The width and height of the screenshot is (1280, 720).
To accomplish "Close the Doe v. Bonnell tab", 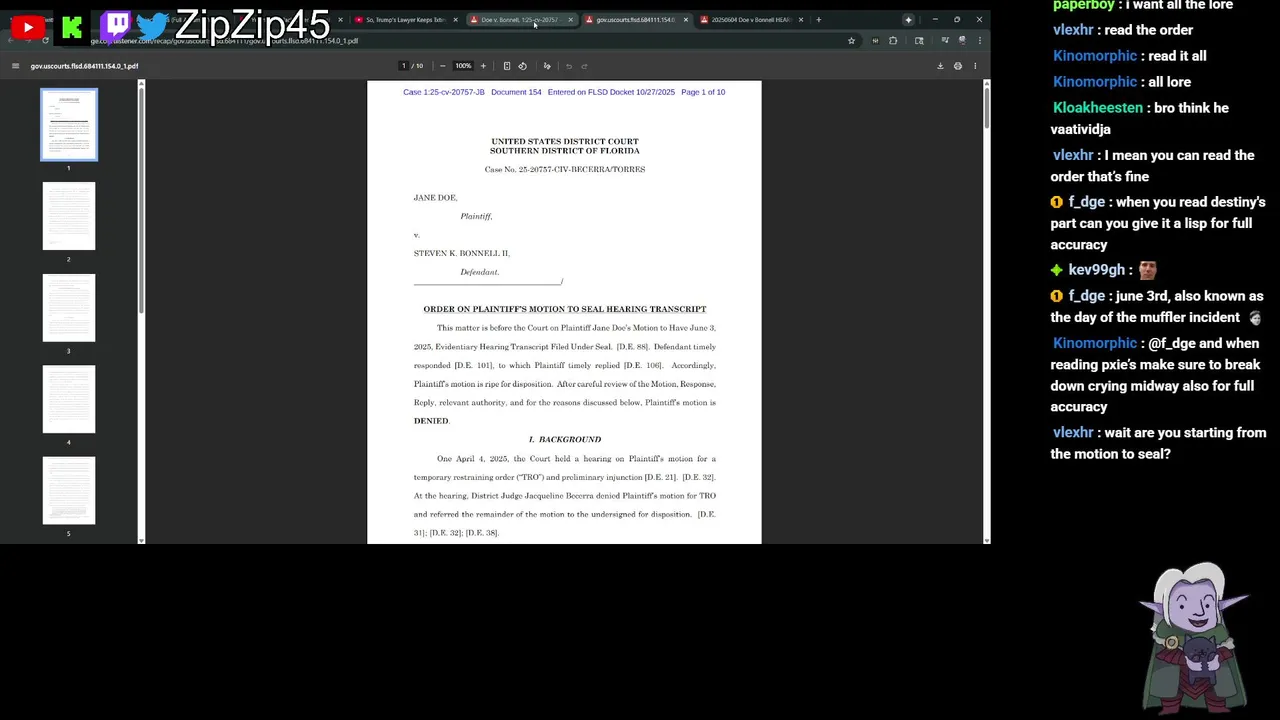I will [570, 20].
